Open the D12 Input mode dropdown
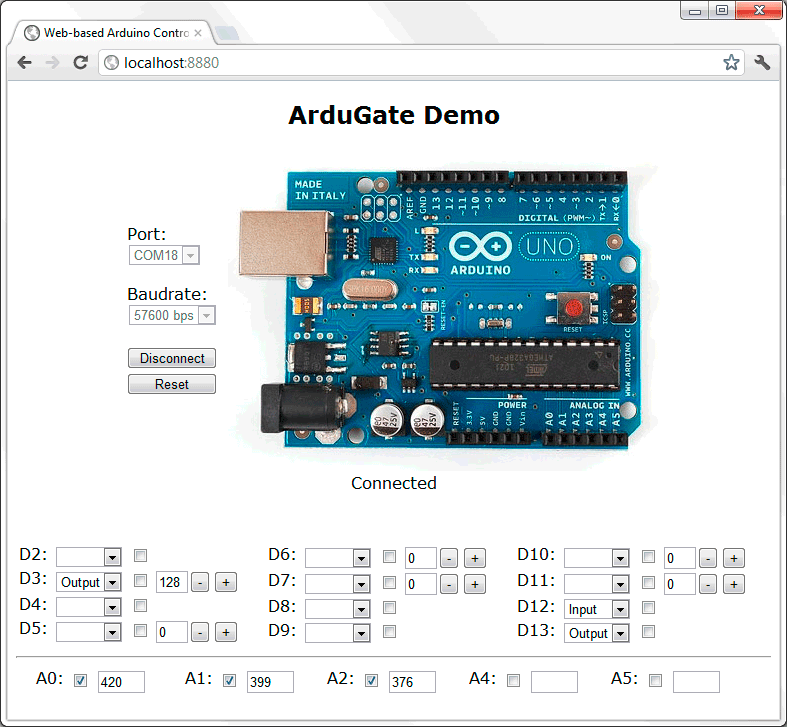Viewport: 787px width, 727px height. pyautogui.click(x=597, y=609)
